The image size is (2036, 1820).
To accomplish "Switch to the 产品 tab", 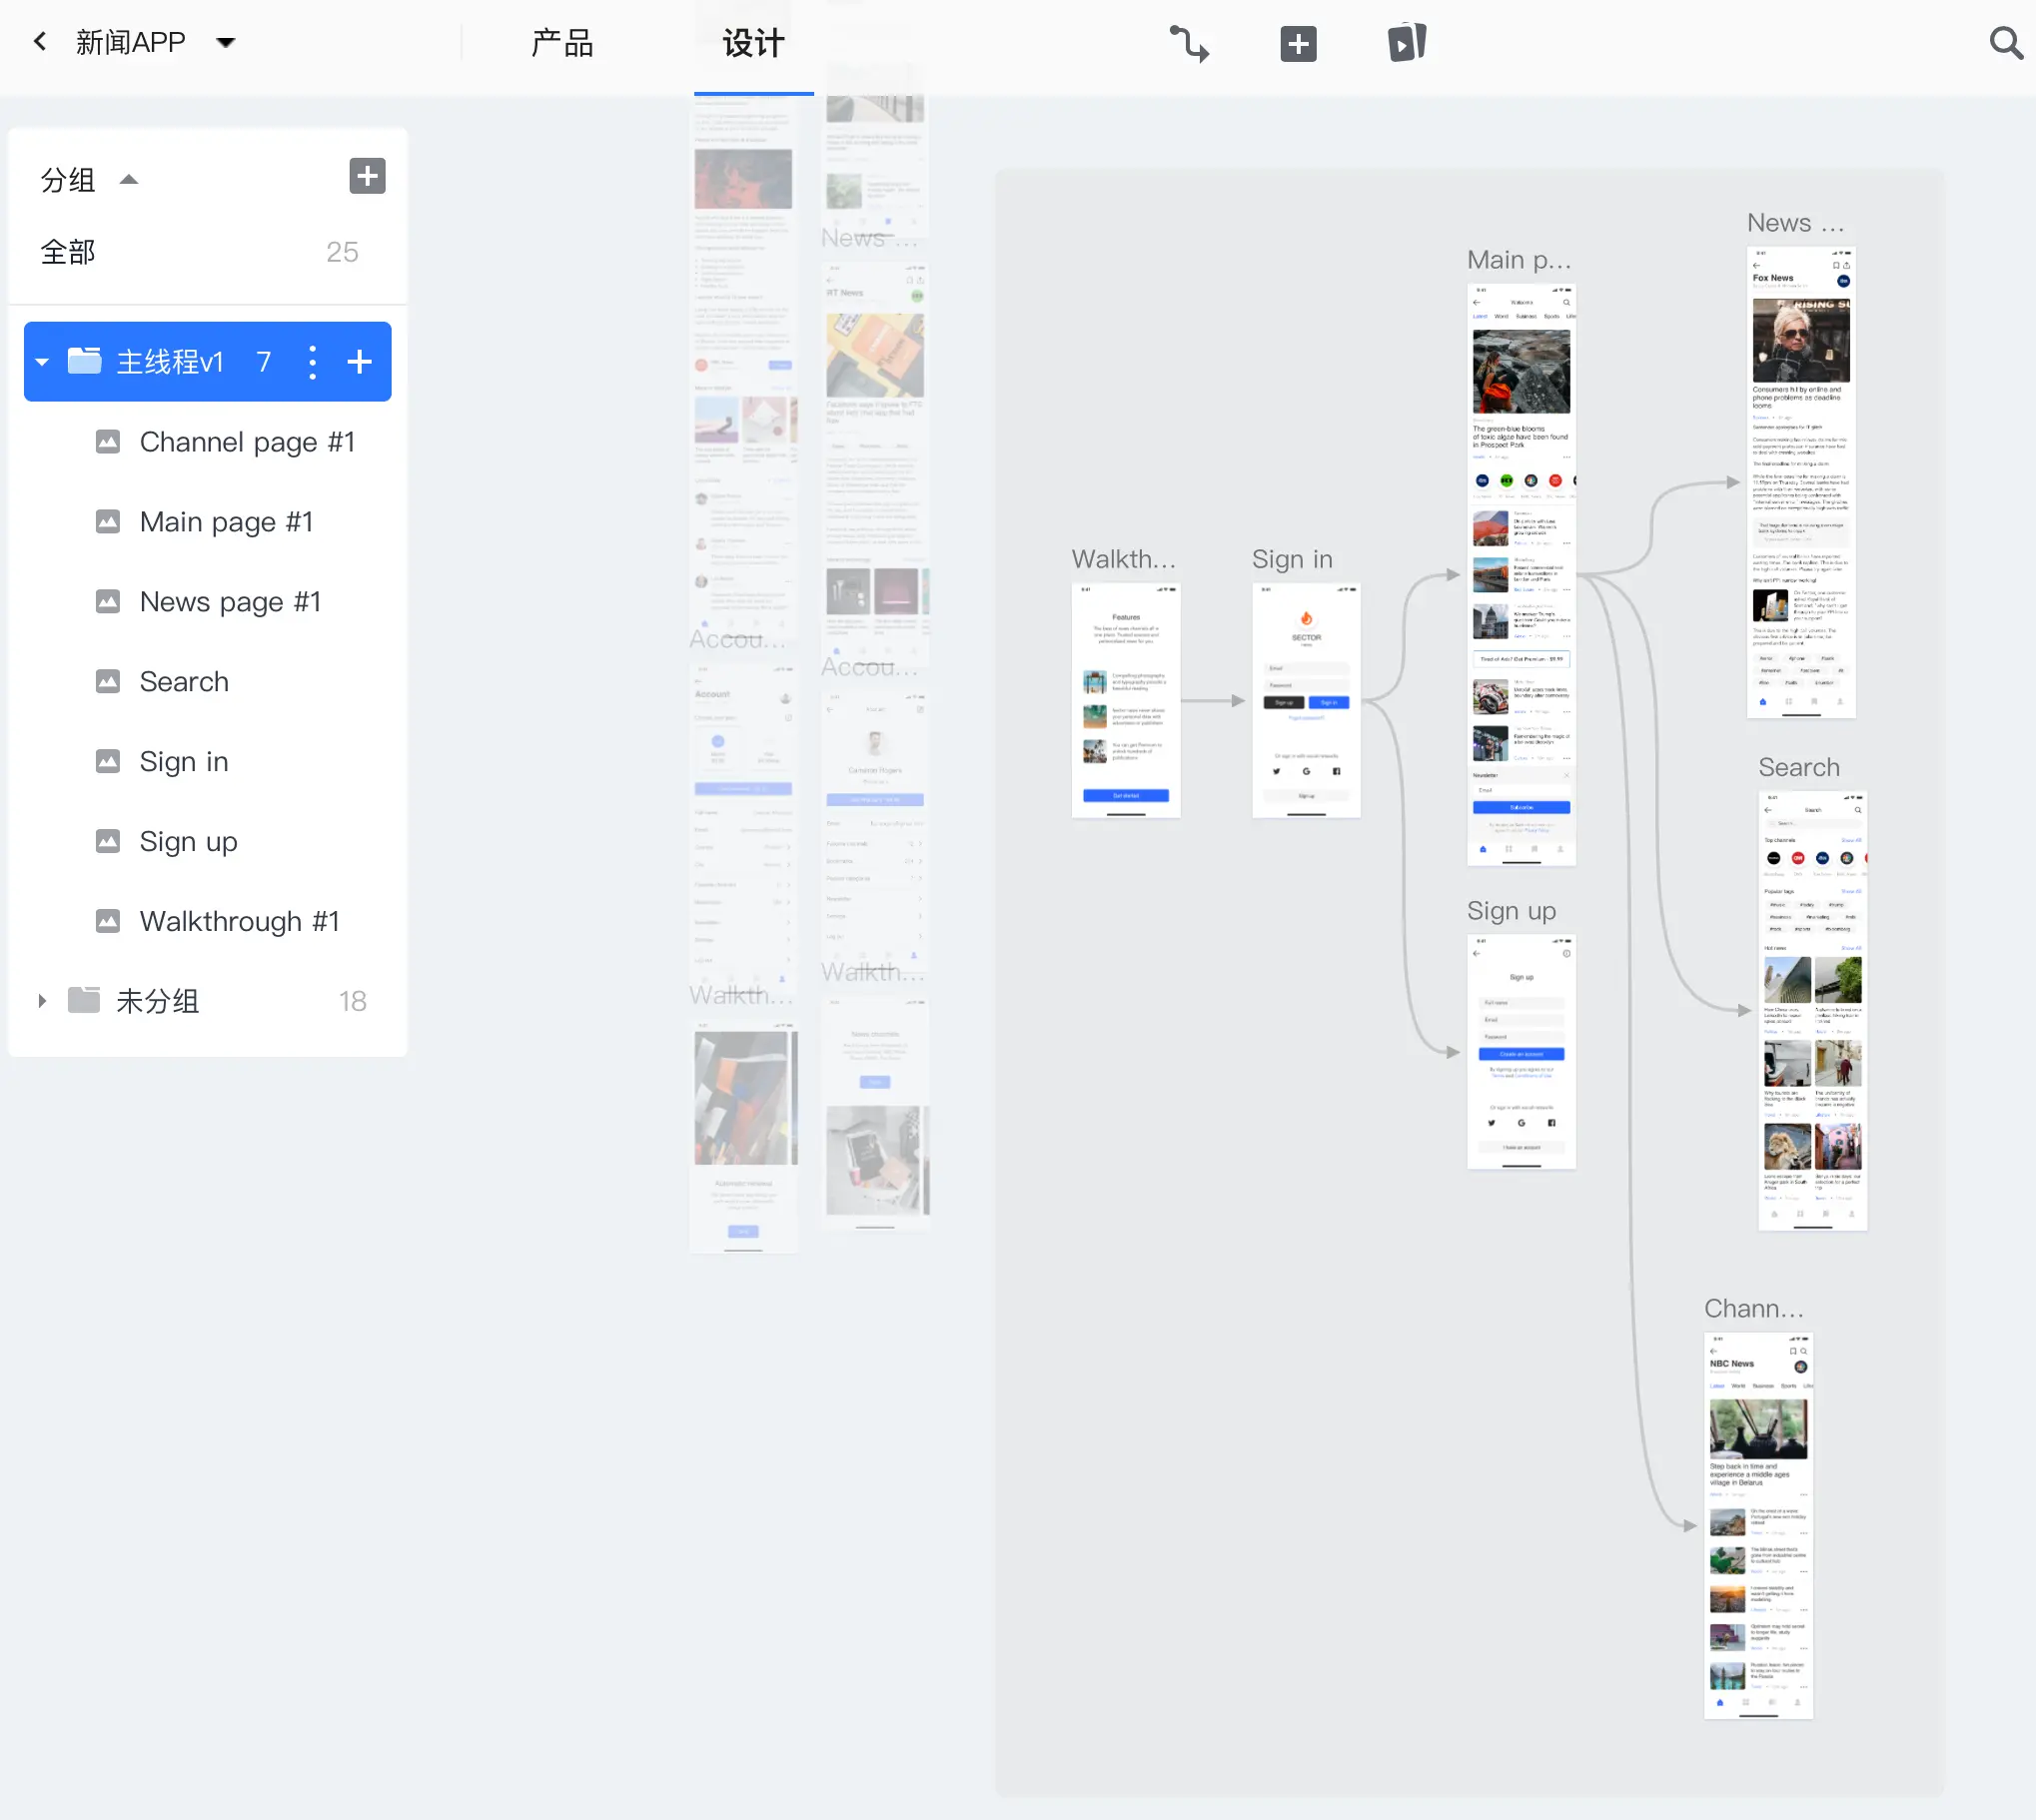I will point(562,43).
